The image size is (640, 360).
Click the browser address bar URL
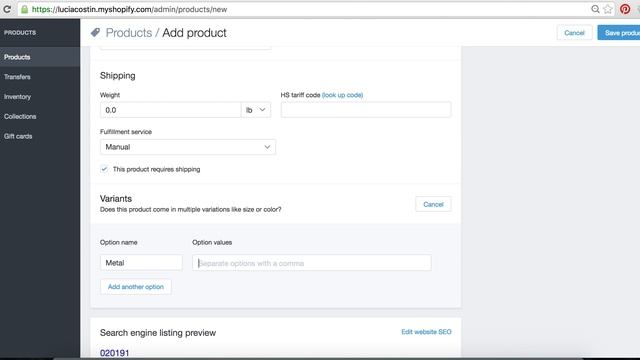(x=129, y=9)
